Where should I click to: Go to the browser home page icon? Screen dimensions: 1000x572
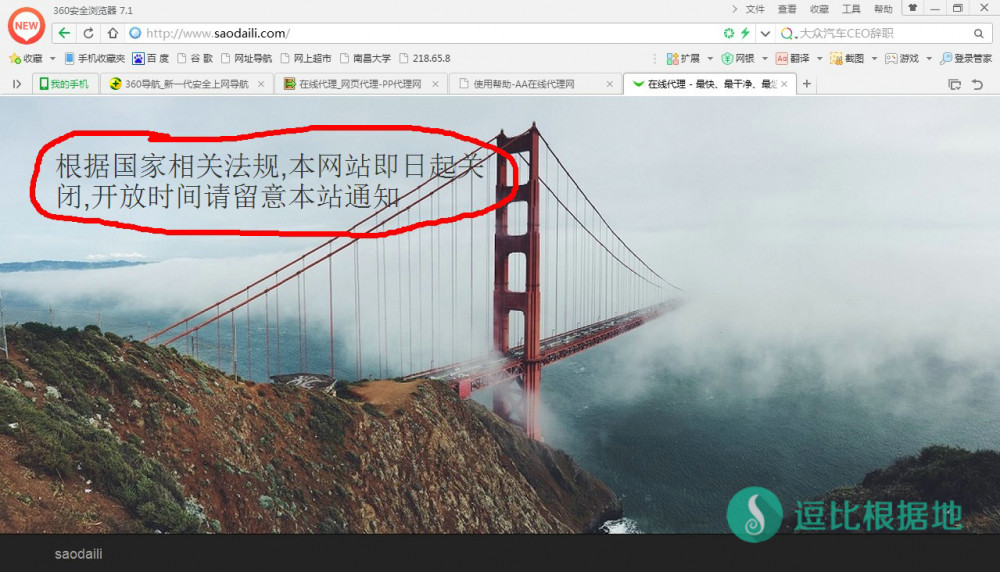pyautogui.click(x=113, y=33)
